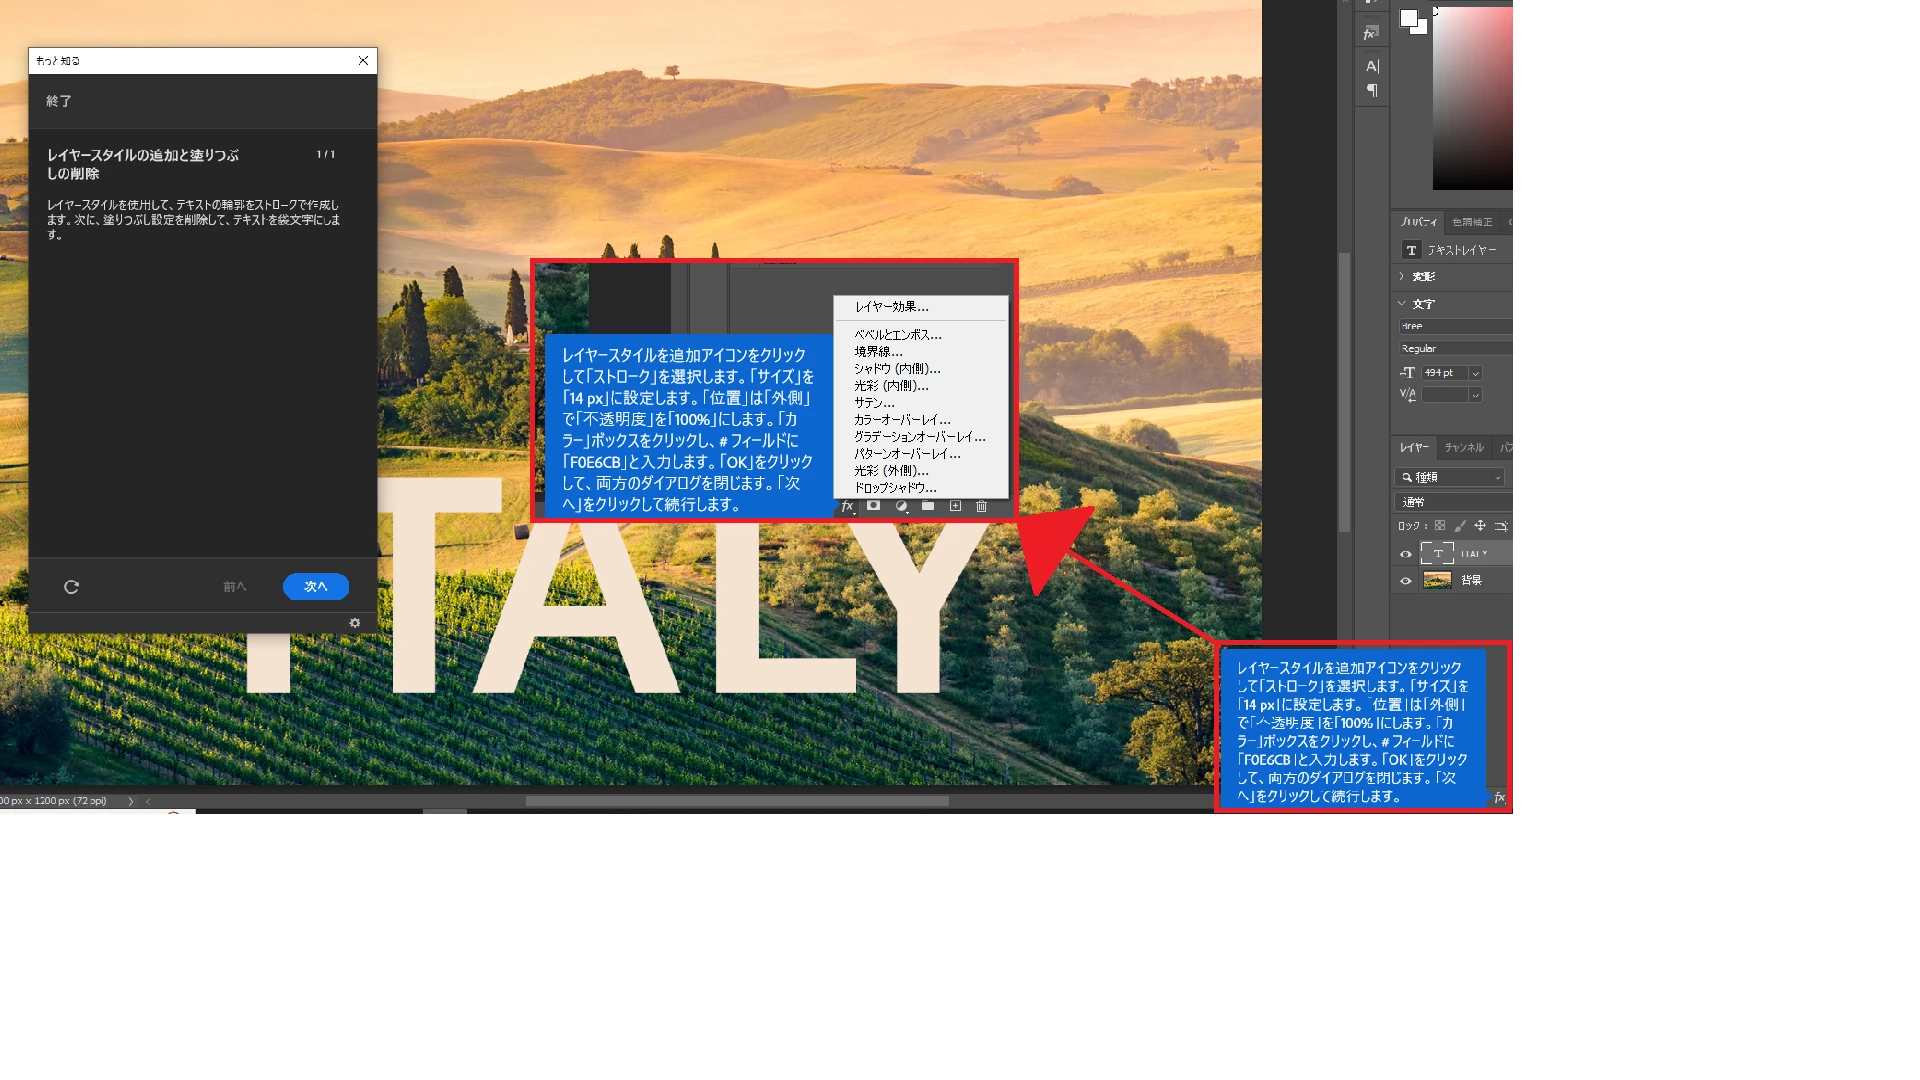The height and width of the screenshot is (1080, 1920).
Task: Click the restart tutorial circular arrow icon
Action: pos(71,587)
